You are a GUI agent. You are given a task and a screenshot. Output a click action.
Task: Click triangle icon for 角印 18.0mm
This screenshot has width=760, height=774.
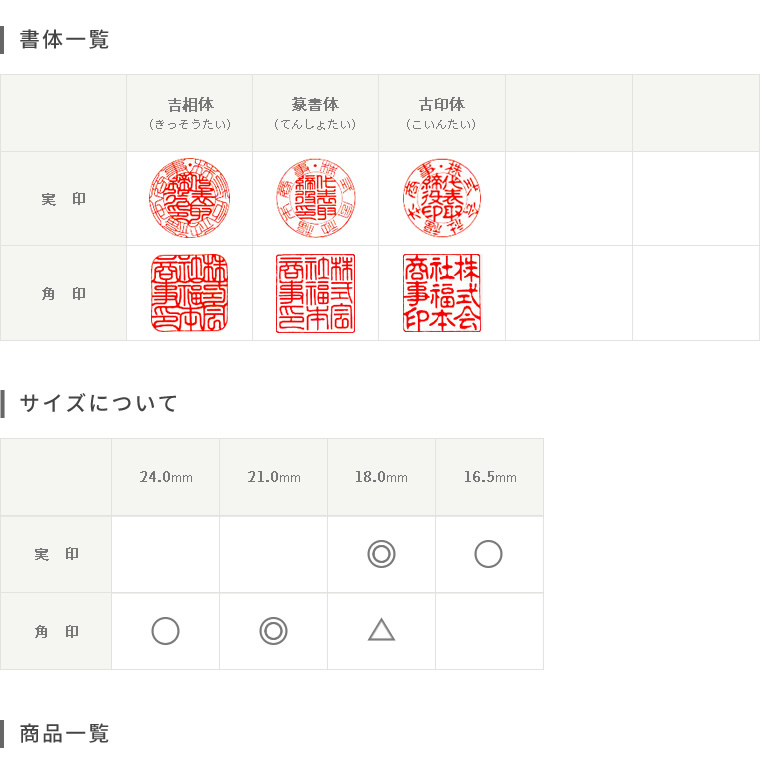click(x=381, y=630)
